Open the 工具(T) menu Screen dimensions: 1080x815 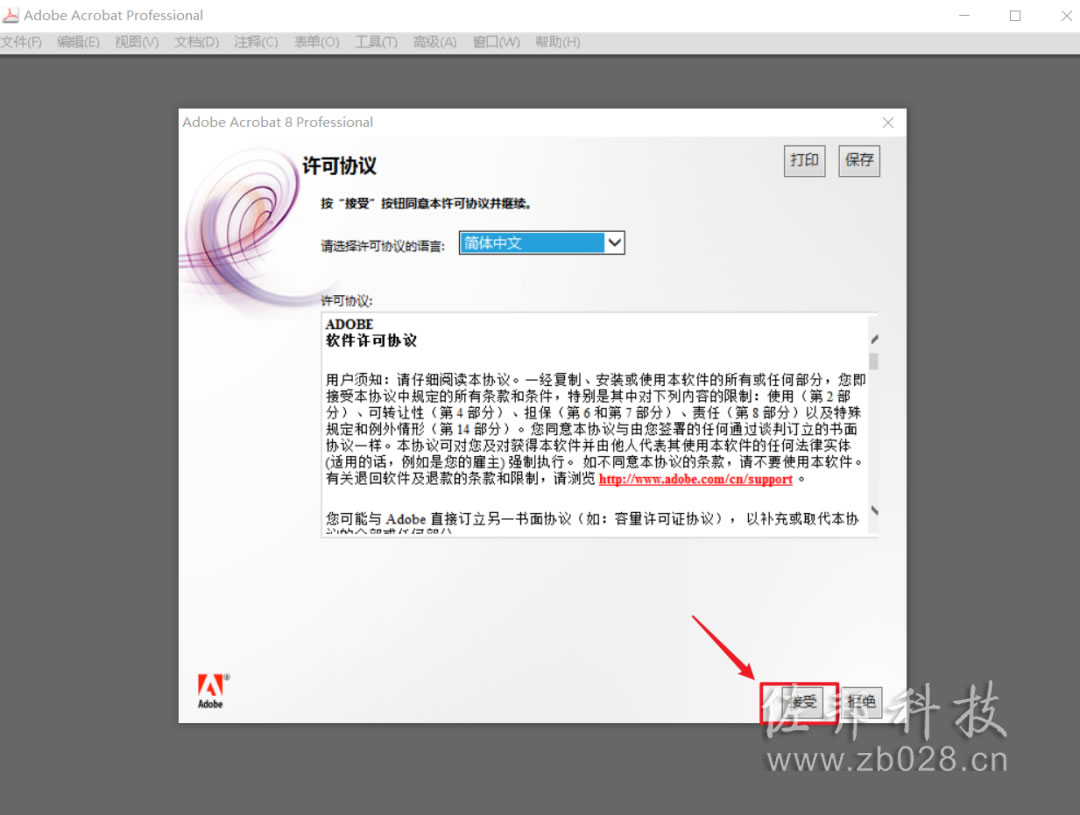376,43
